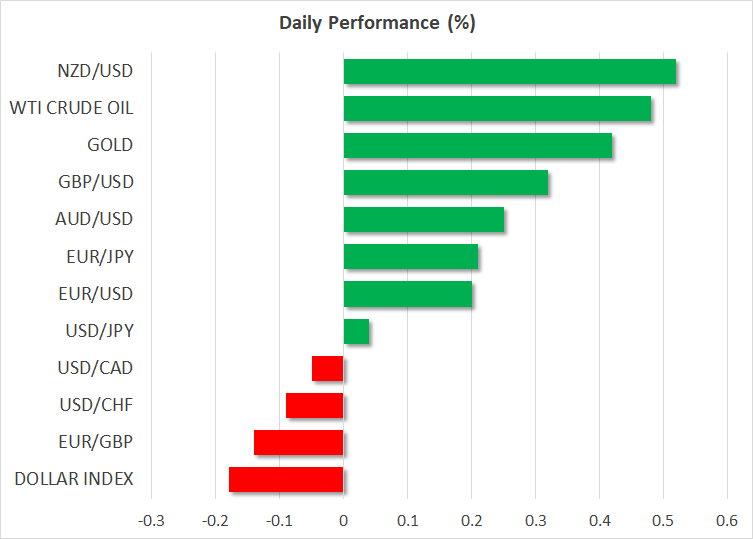
Task: Click the red EUR/GBP bar
Action: pyautogui.click(x=299, y=442)
